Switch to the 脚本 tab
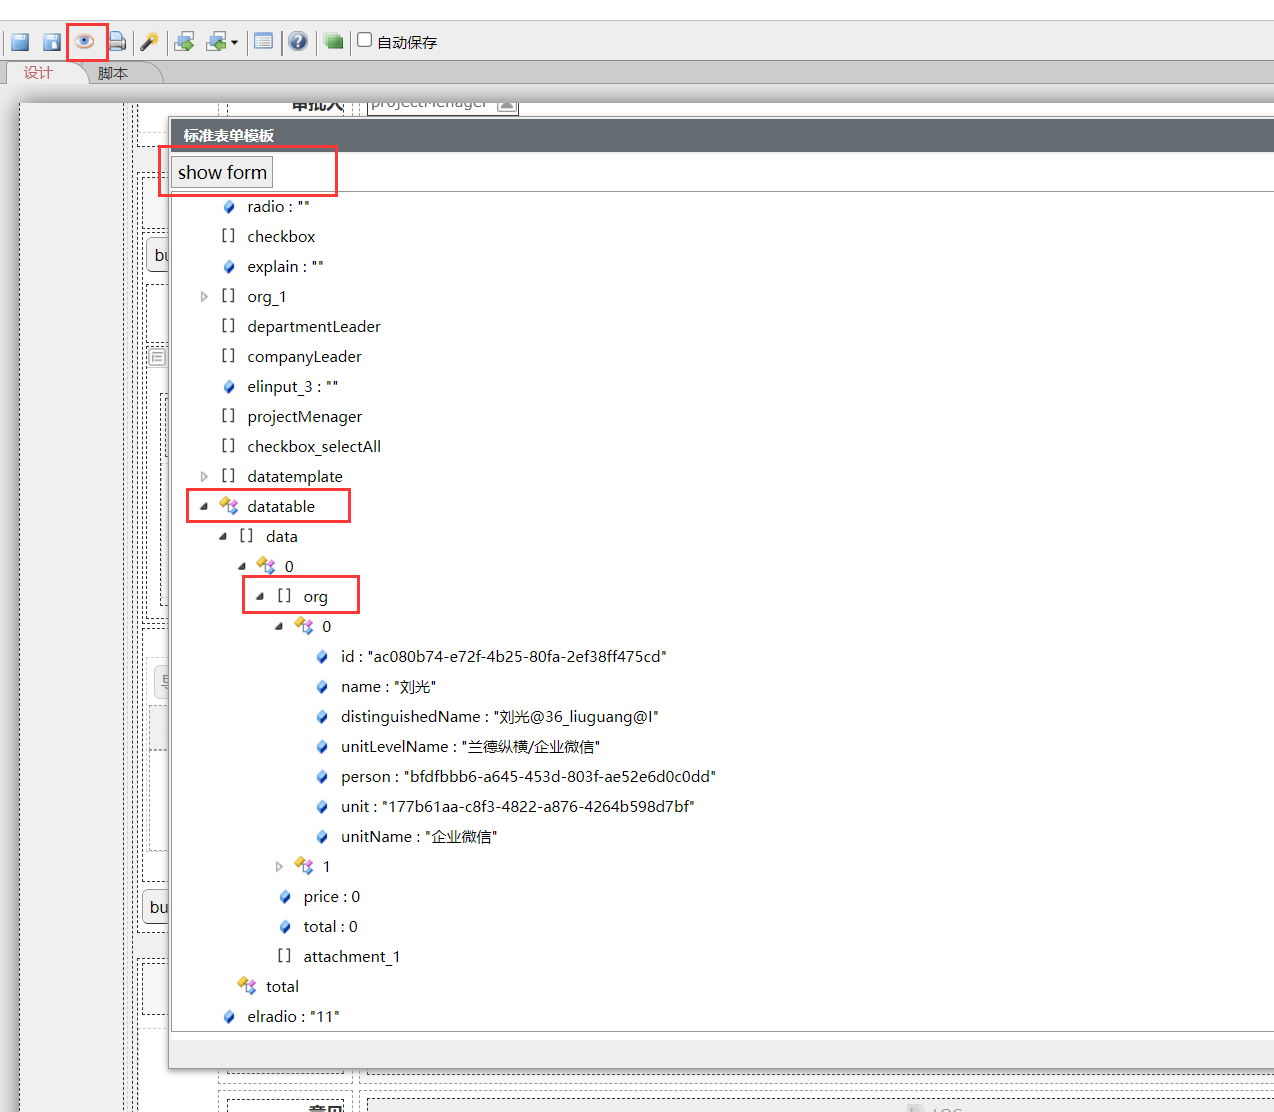 coord(113,73)
